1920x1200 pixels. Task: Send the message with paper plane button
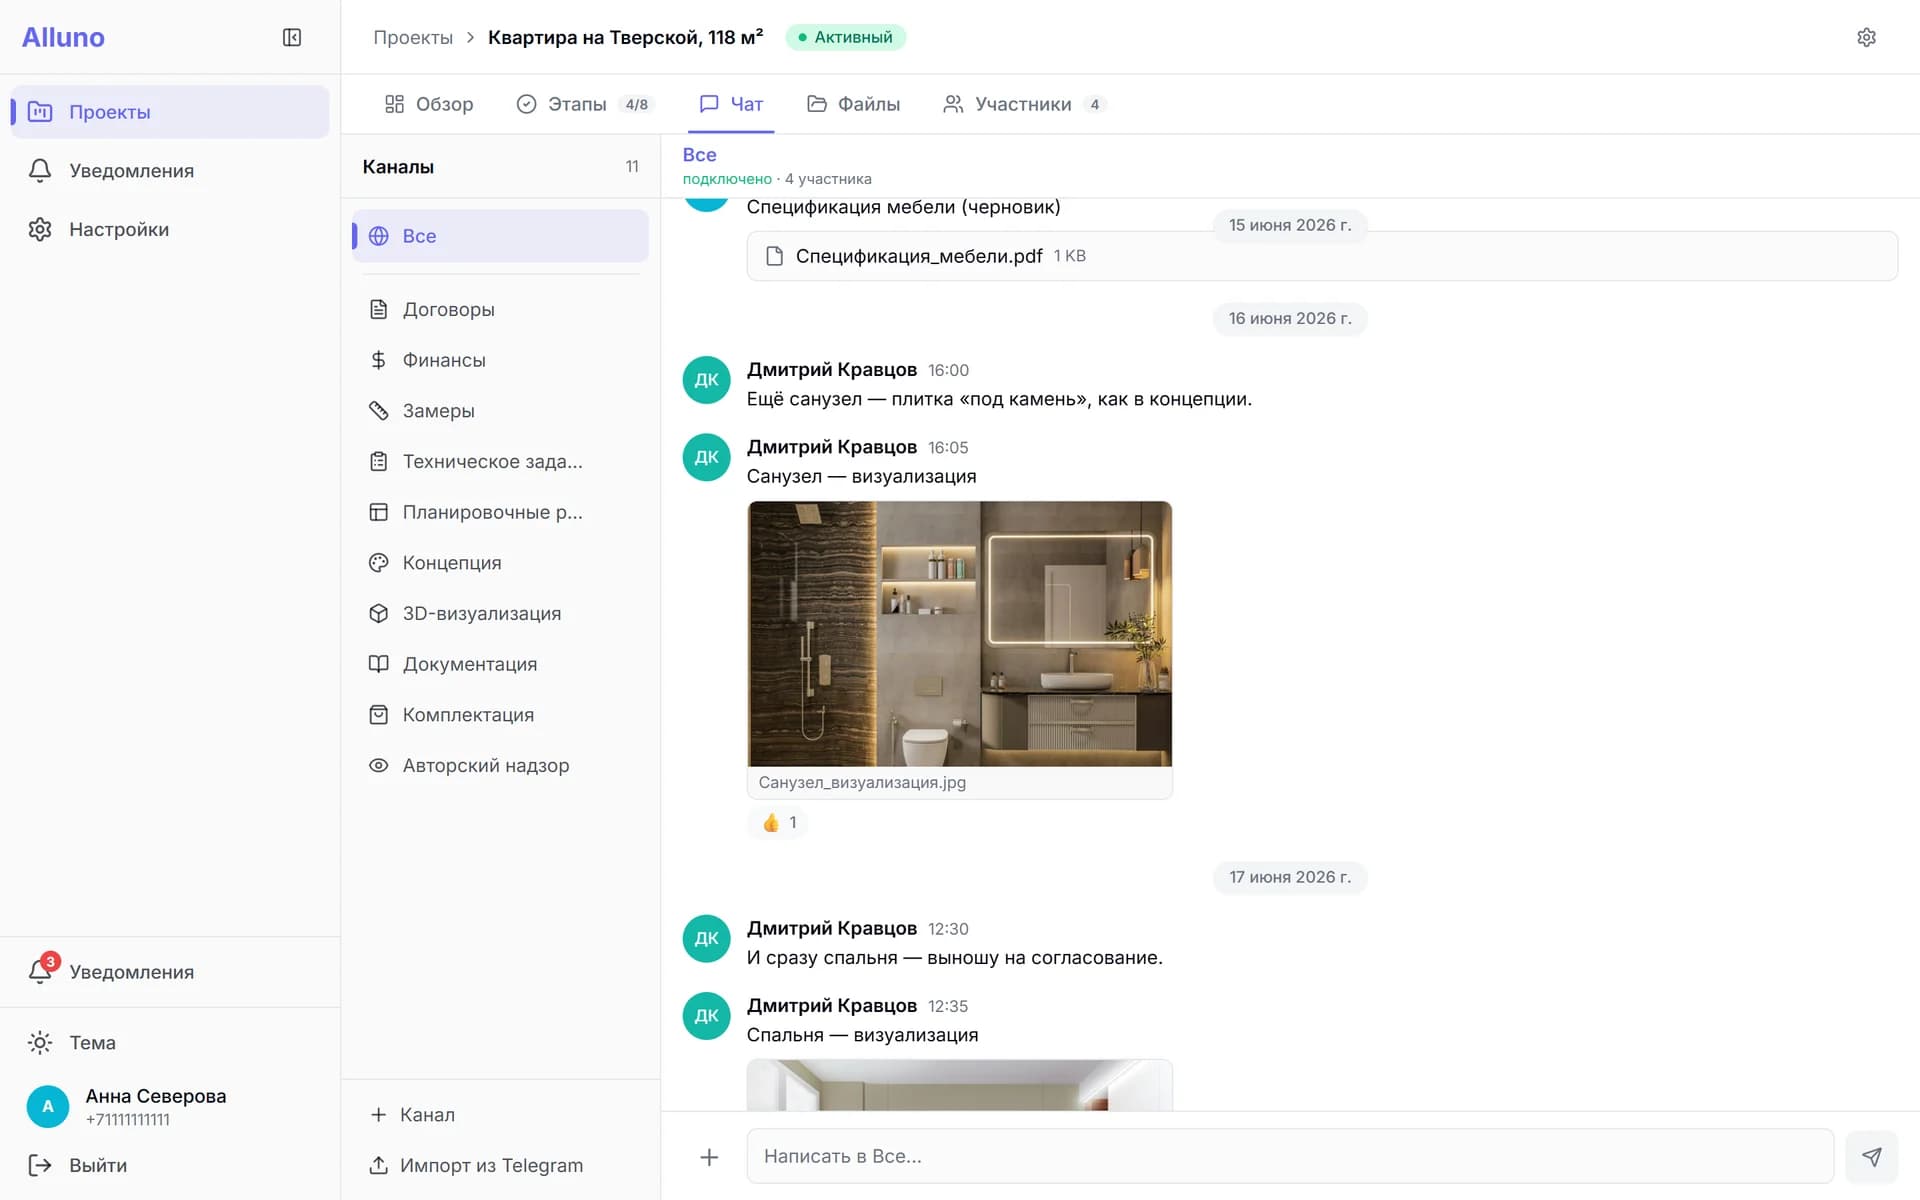click(x=1872, y=1157)
